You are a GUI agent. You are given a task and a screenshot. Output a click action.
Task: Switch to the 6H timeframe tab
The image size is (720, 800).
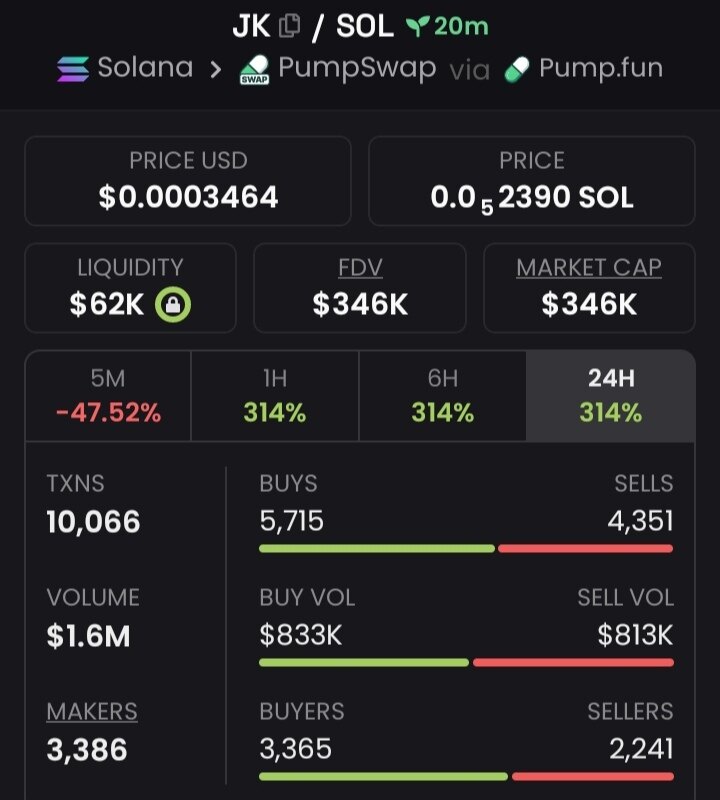click(442, 396)
